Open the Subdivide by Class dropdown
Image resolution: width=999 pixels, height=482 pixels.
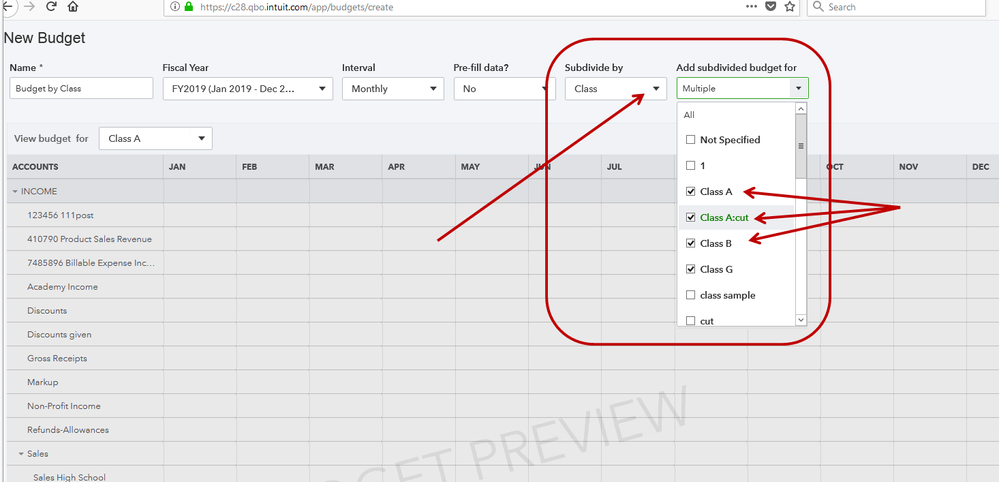coord(615,89)
